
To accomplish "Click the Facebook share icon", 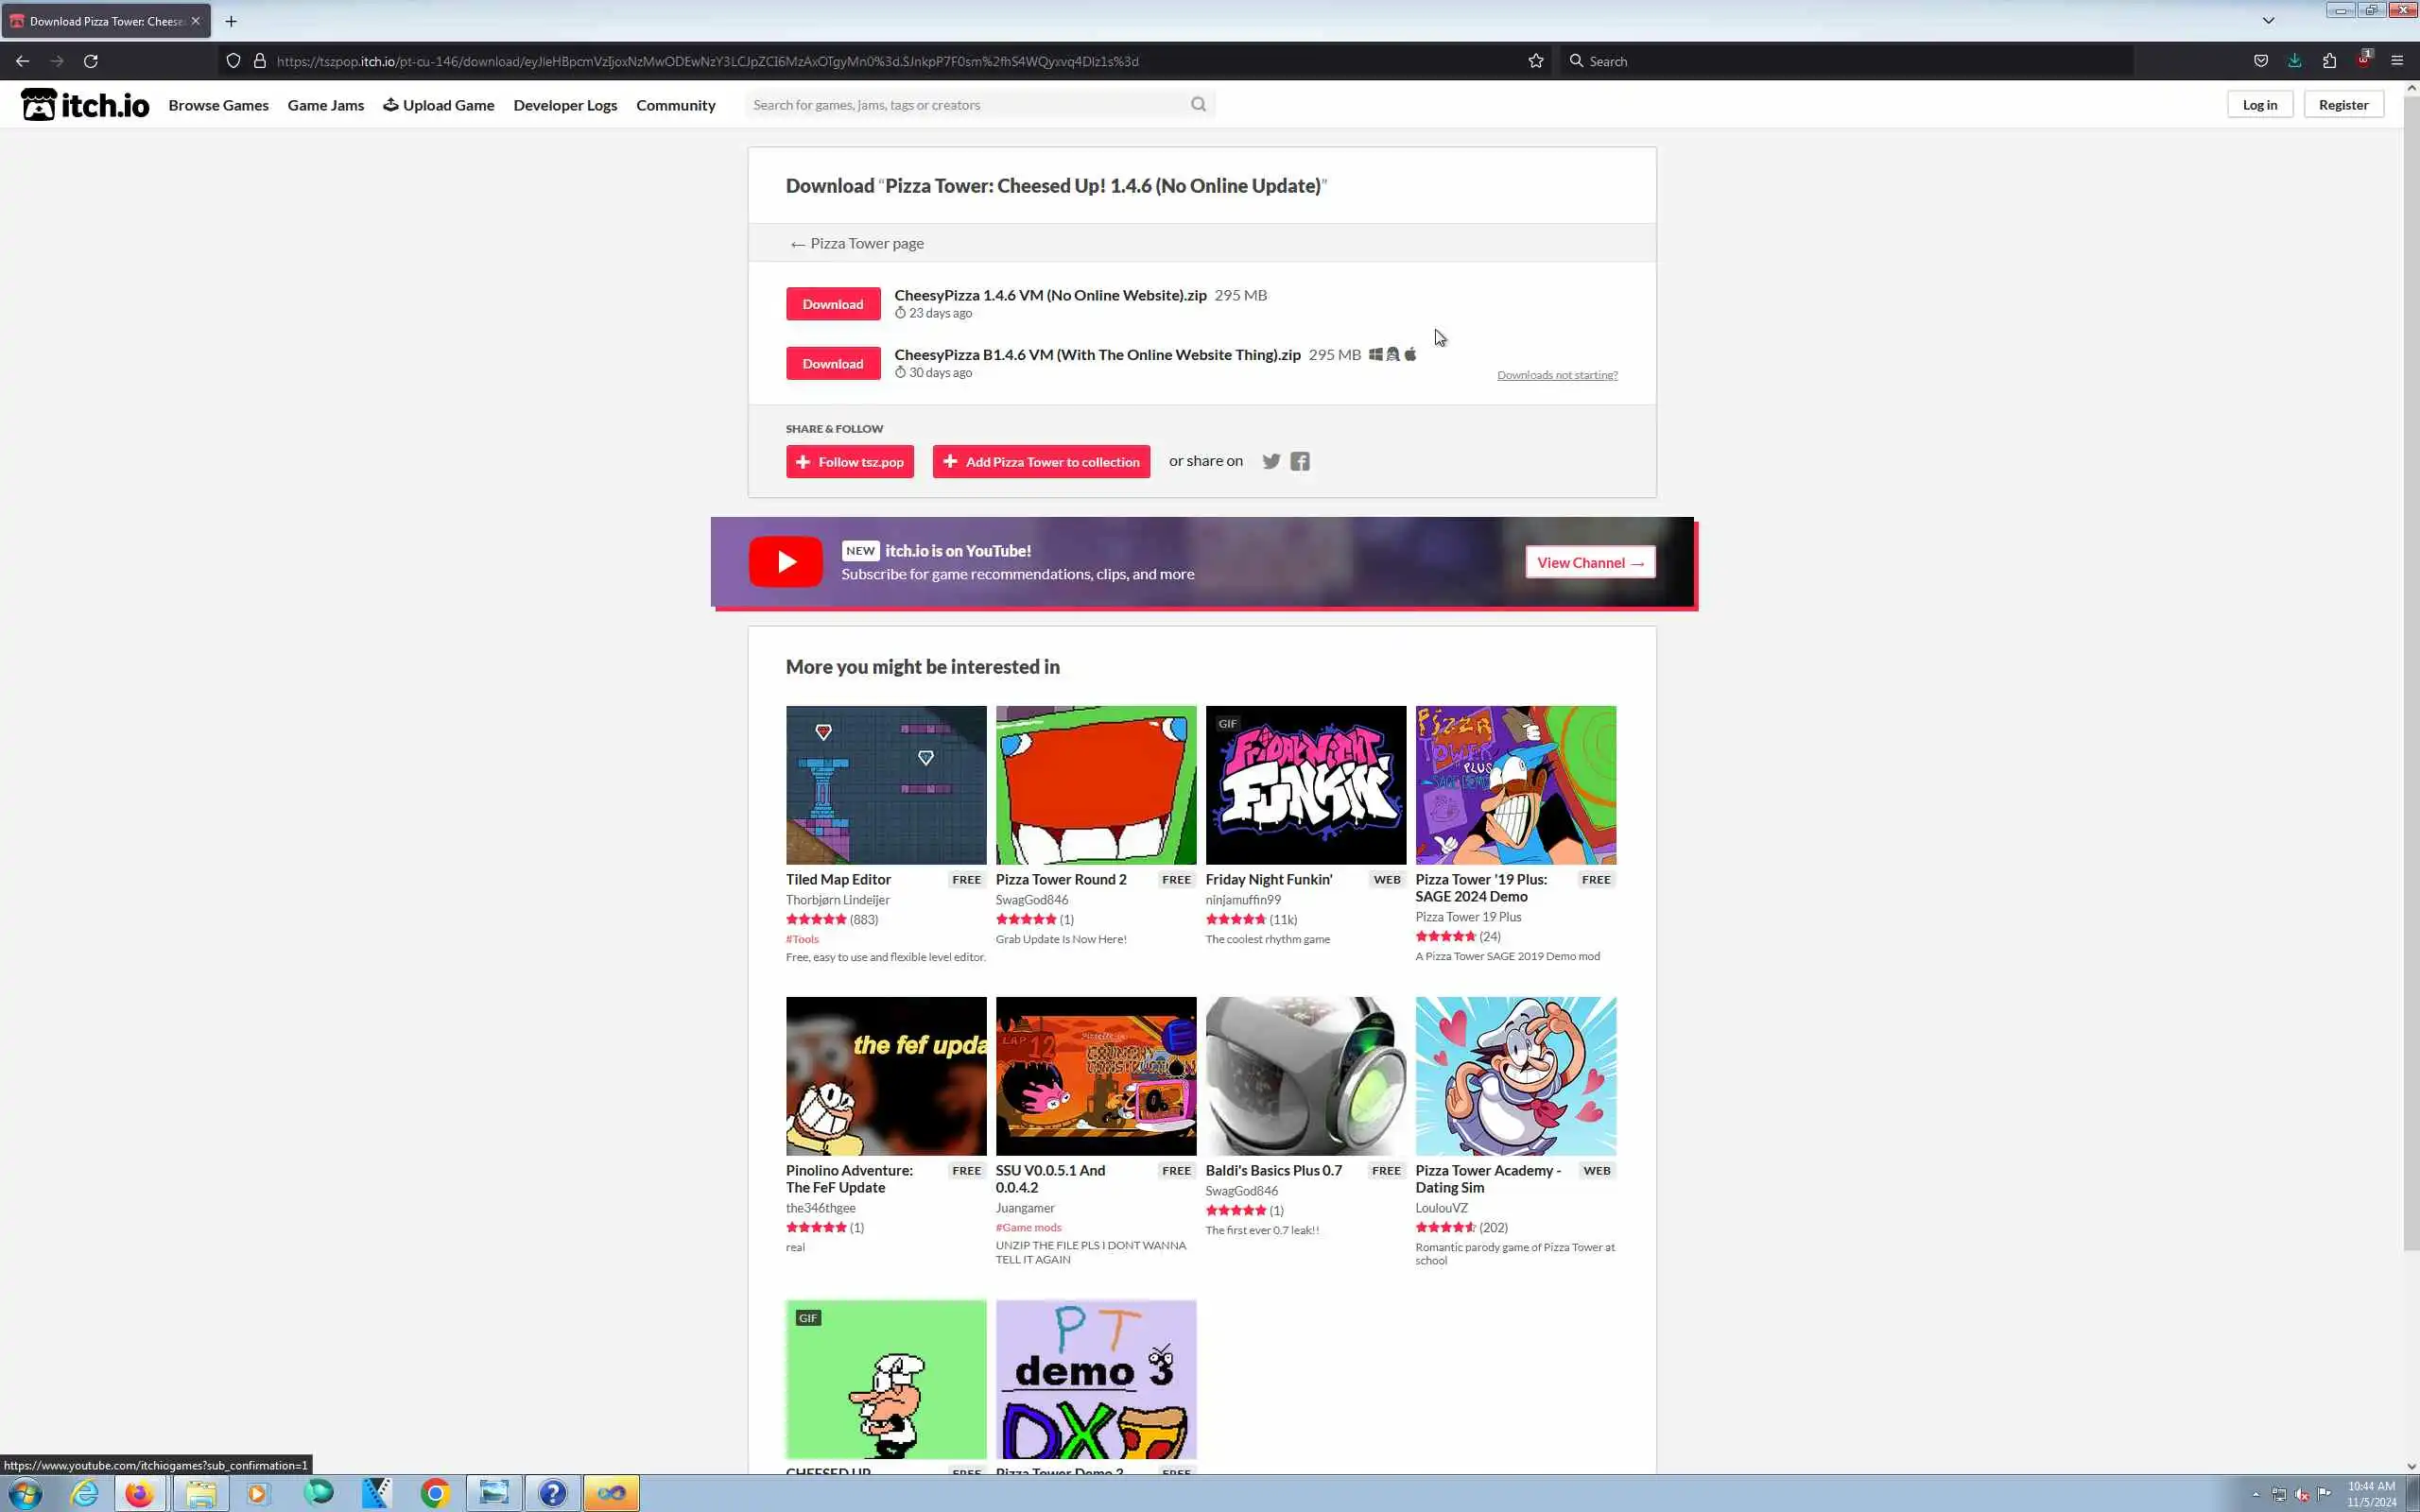I will coord(1299,461).
